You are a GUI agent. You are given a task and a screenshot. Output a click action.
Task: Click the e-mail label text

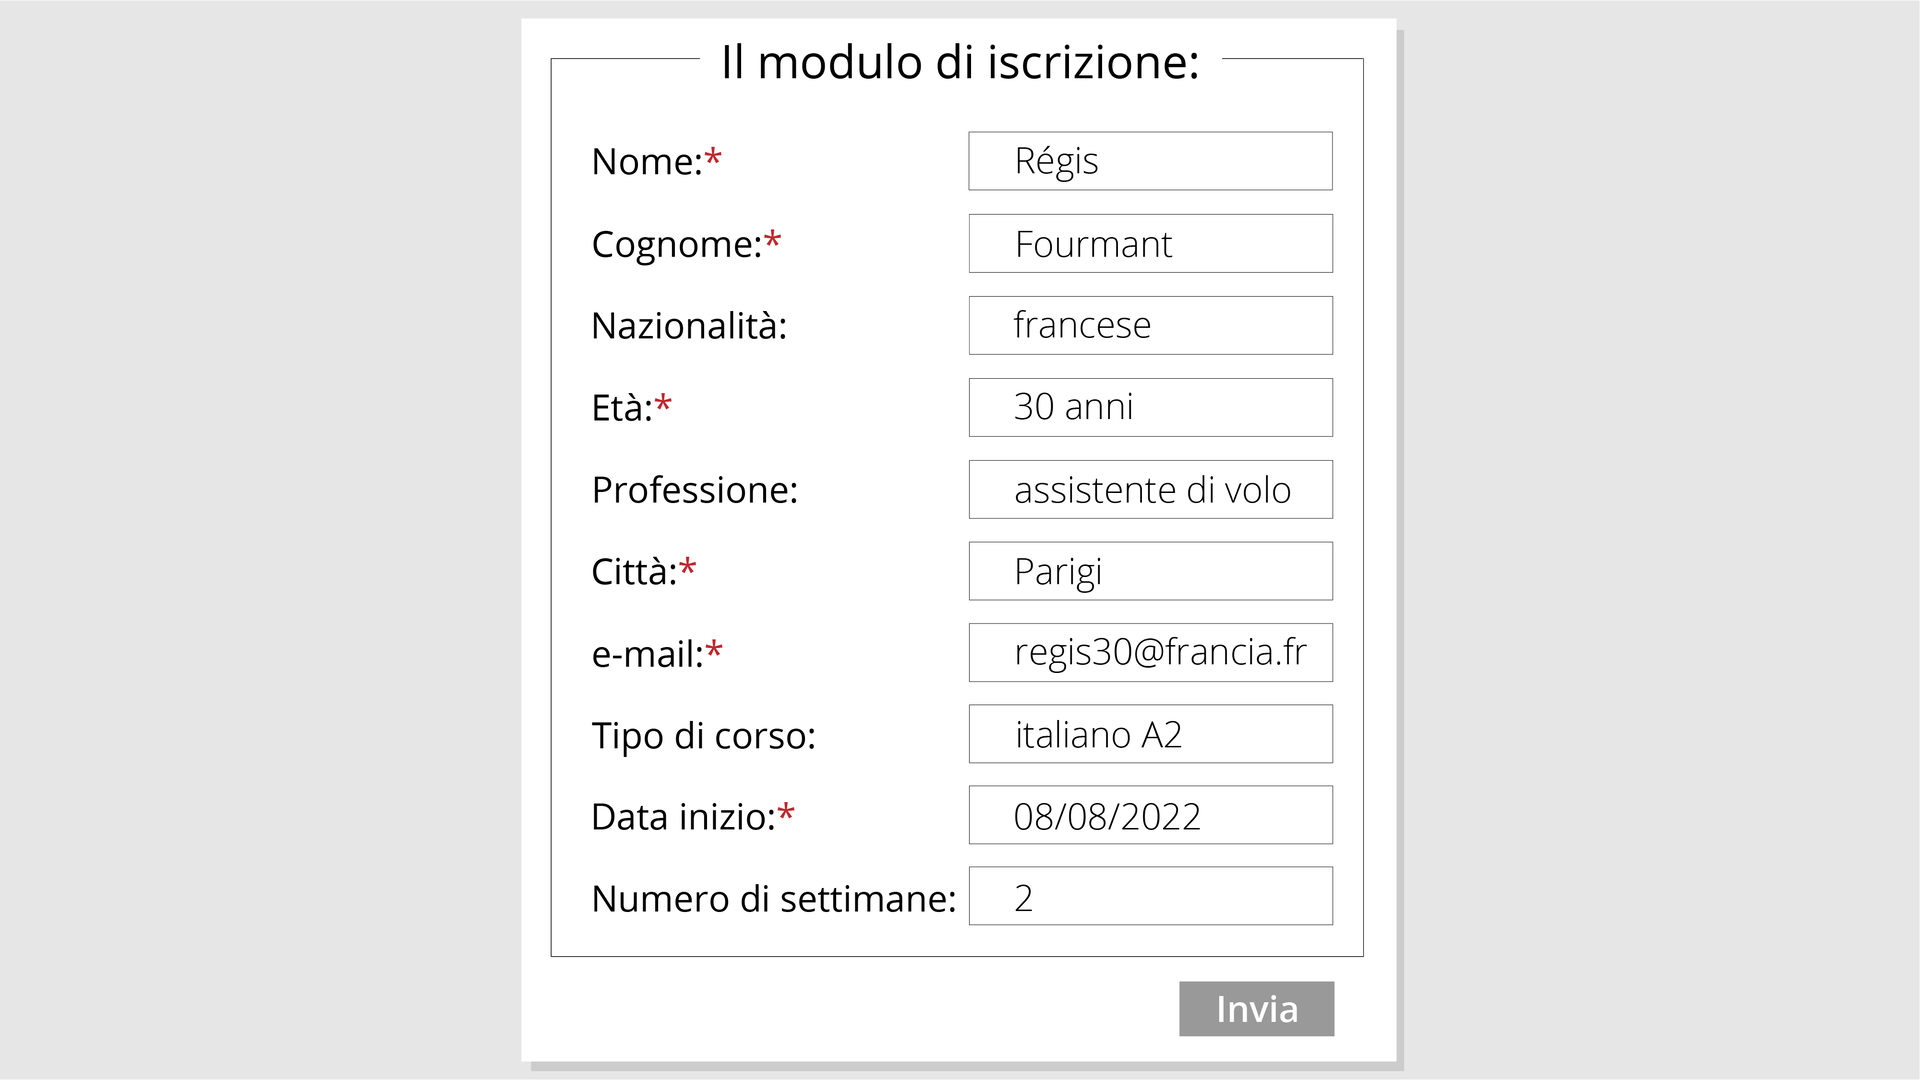(647, 654)
